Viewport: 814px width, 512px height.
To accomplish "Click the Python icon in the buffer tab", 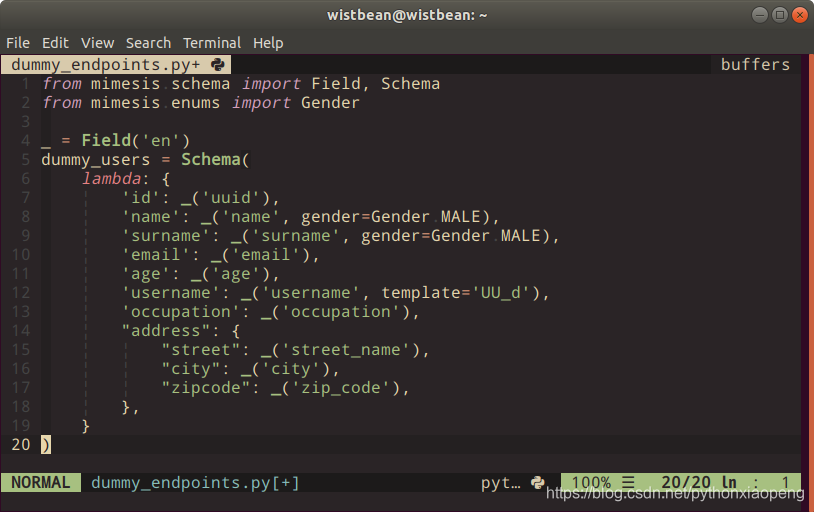I will pyautogui.click(x=218, y=64).
